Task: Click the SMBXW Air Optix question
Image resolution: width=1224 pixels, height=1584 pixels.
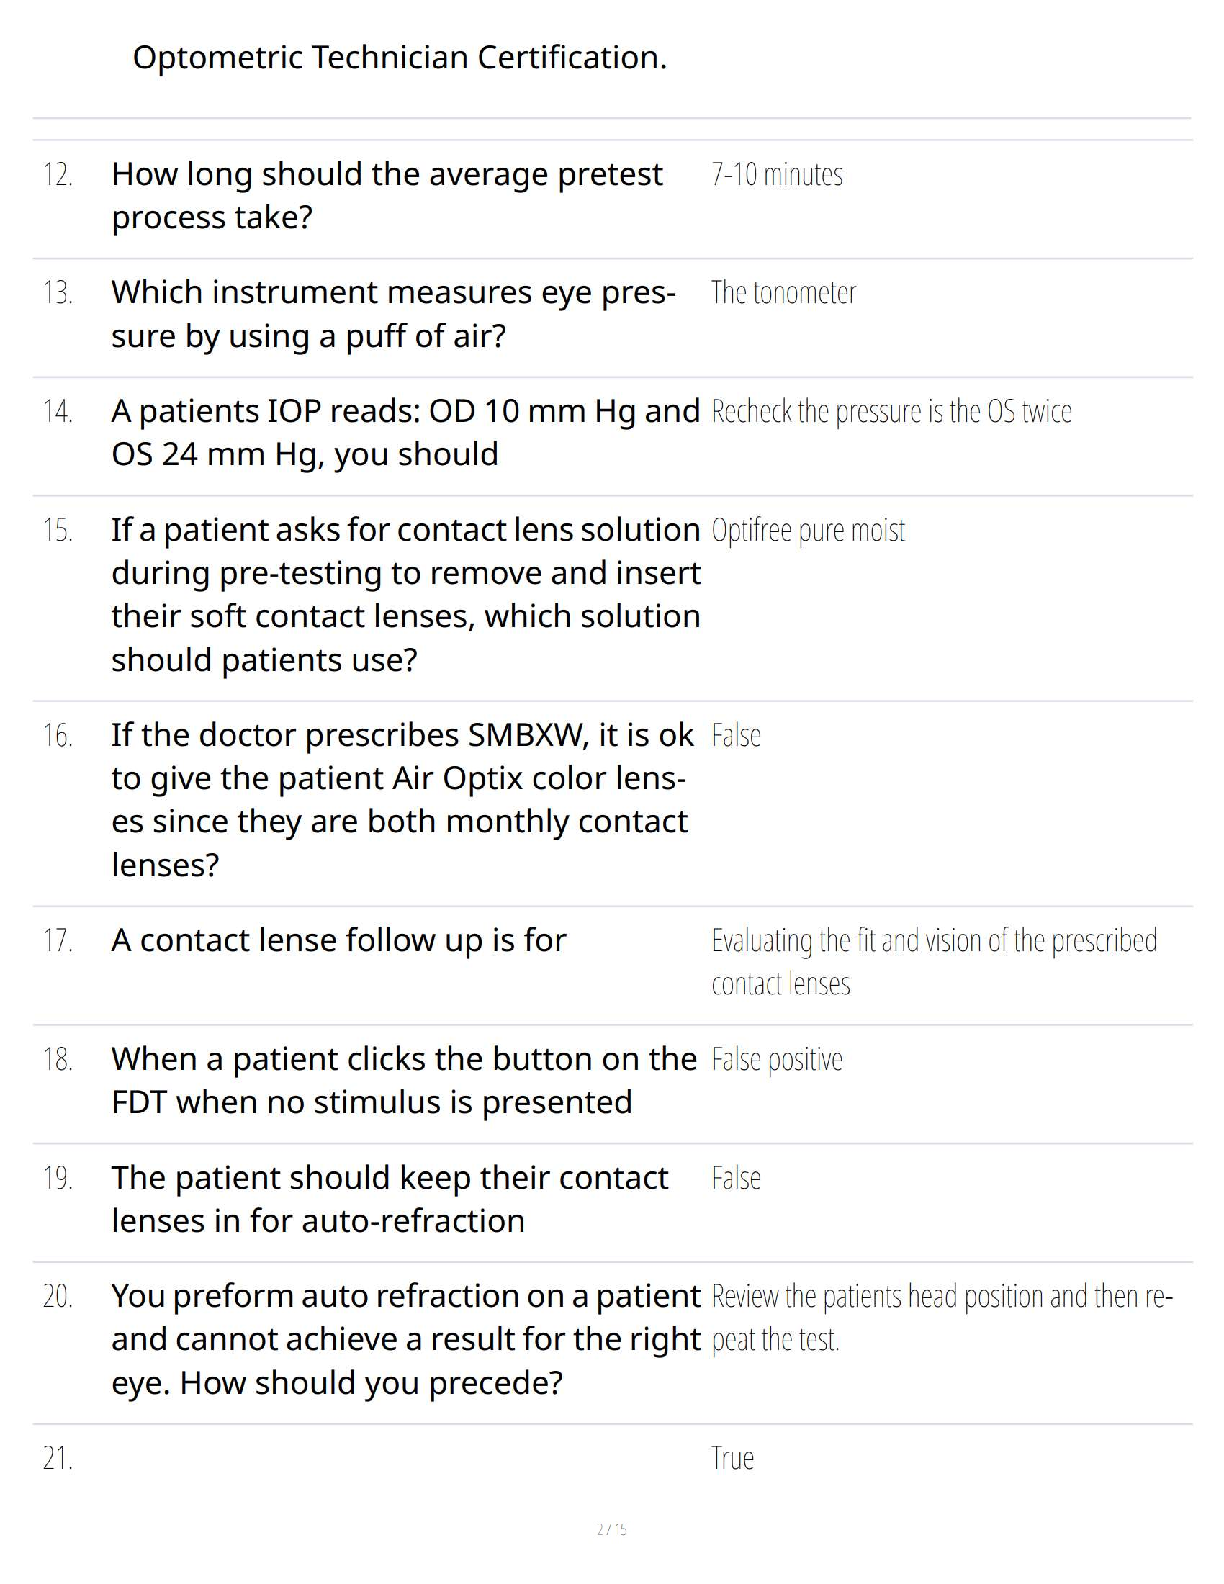Action: coord(401,799)
